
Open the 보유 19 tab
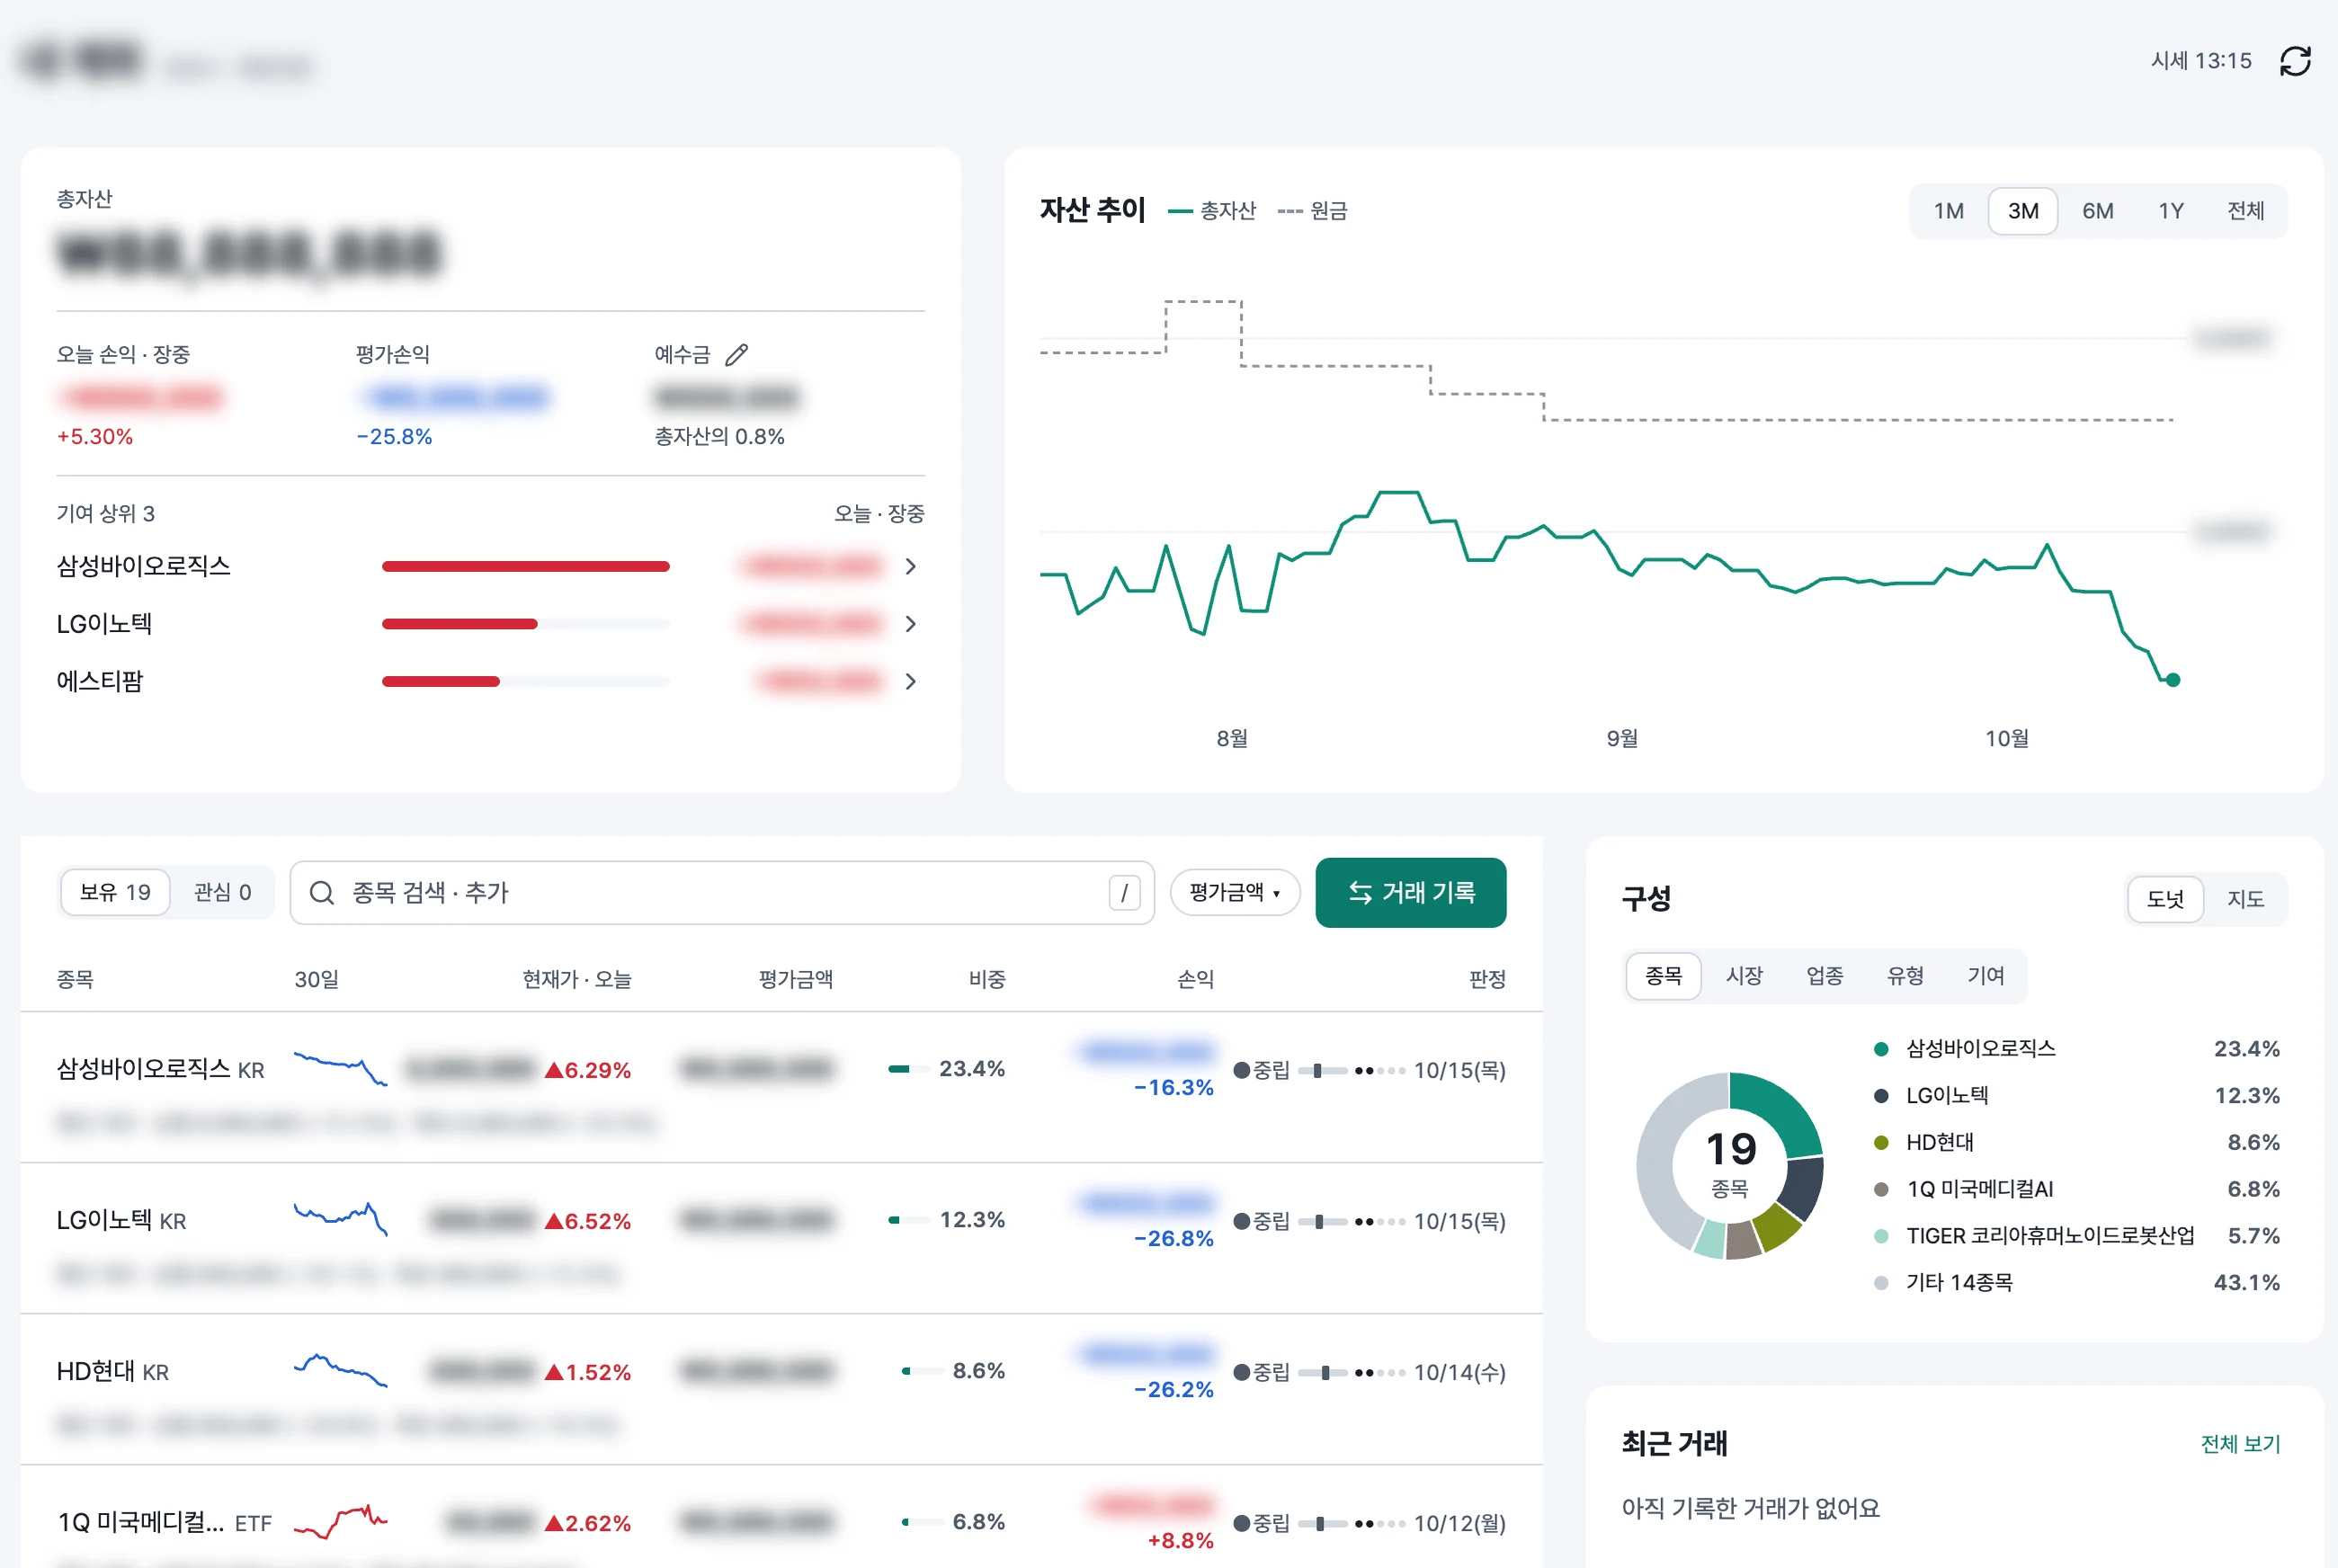click(x=115, y=892)
